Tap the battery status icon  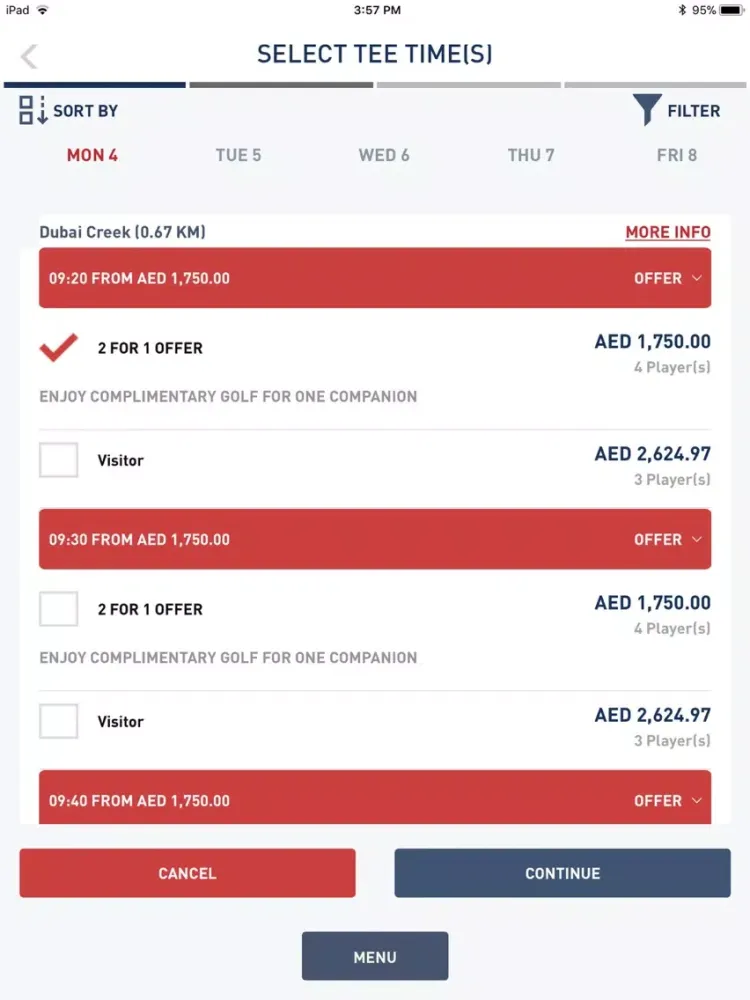pyautogui.click(x=731, y=10)
